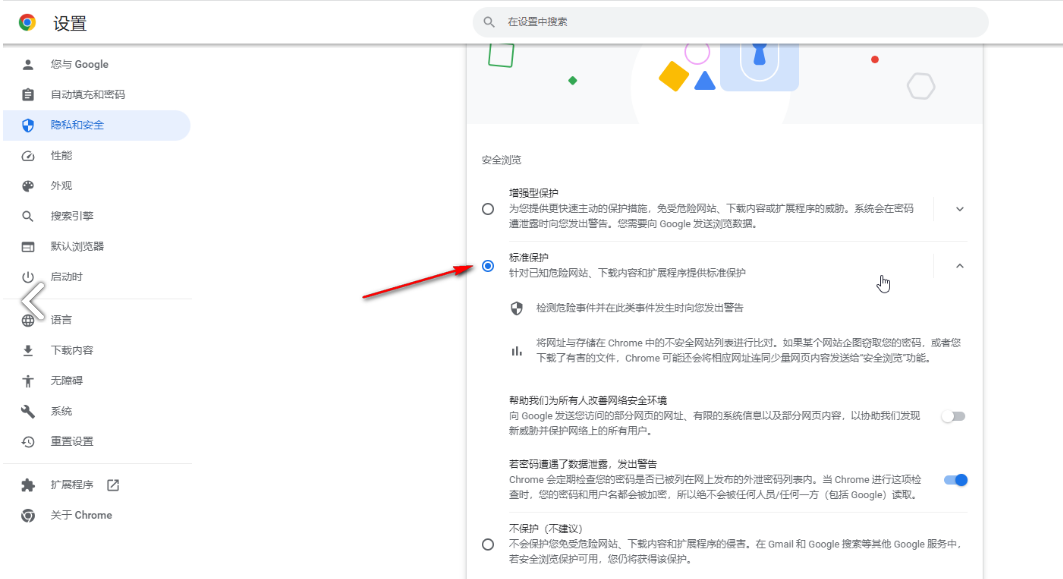1063x579 pixels.
Task: Click the power icon for 启动时
Action: click(28, 277)
